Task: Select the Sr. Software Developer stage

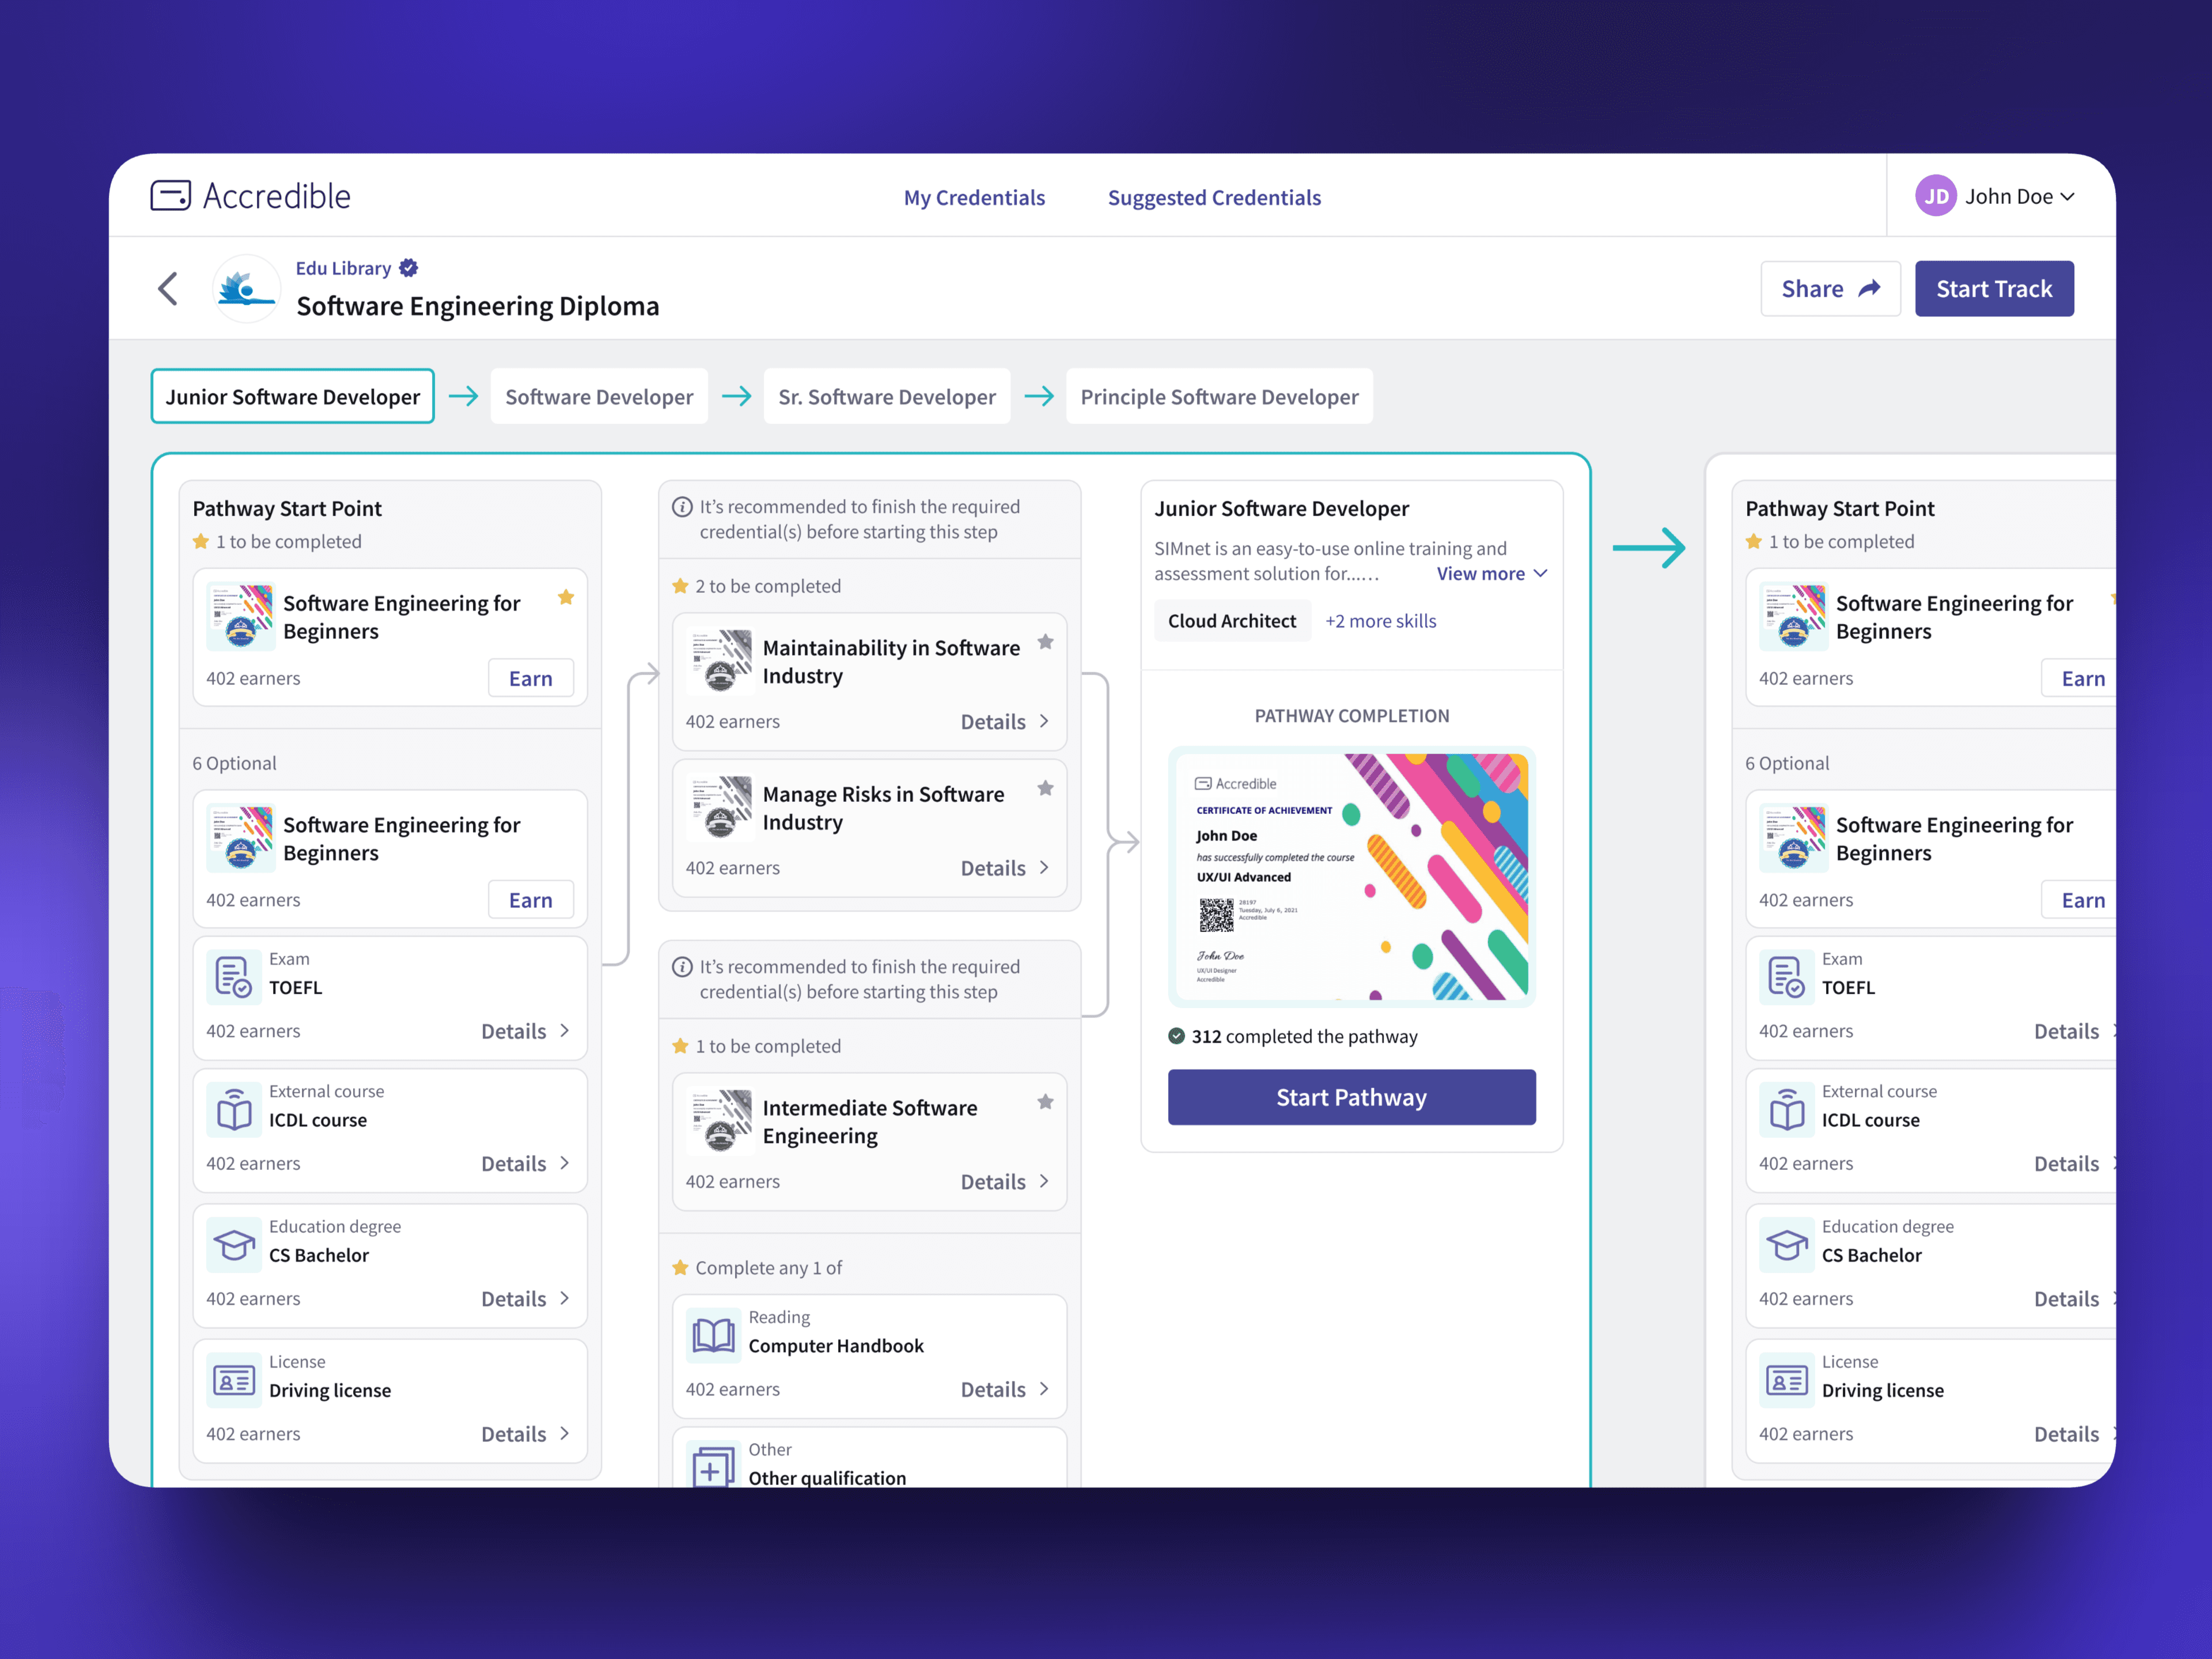Action: [886, 396]
